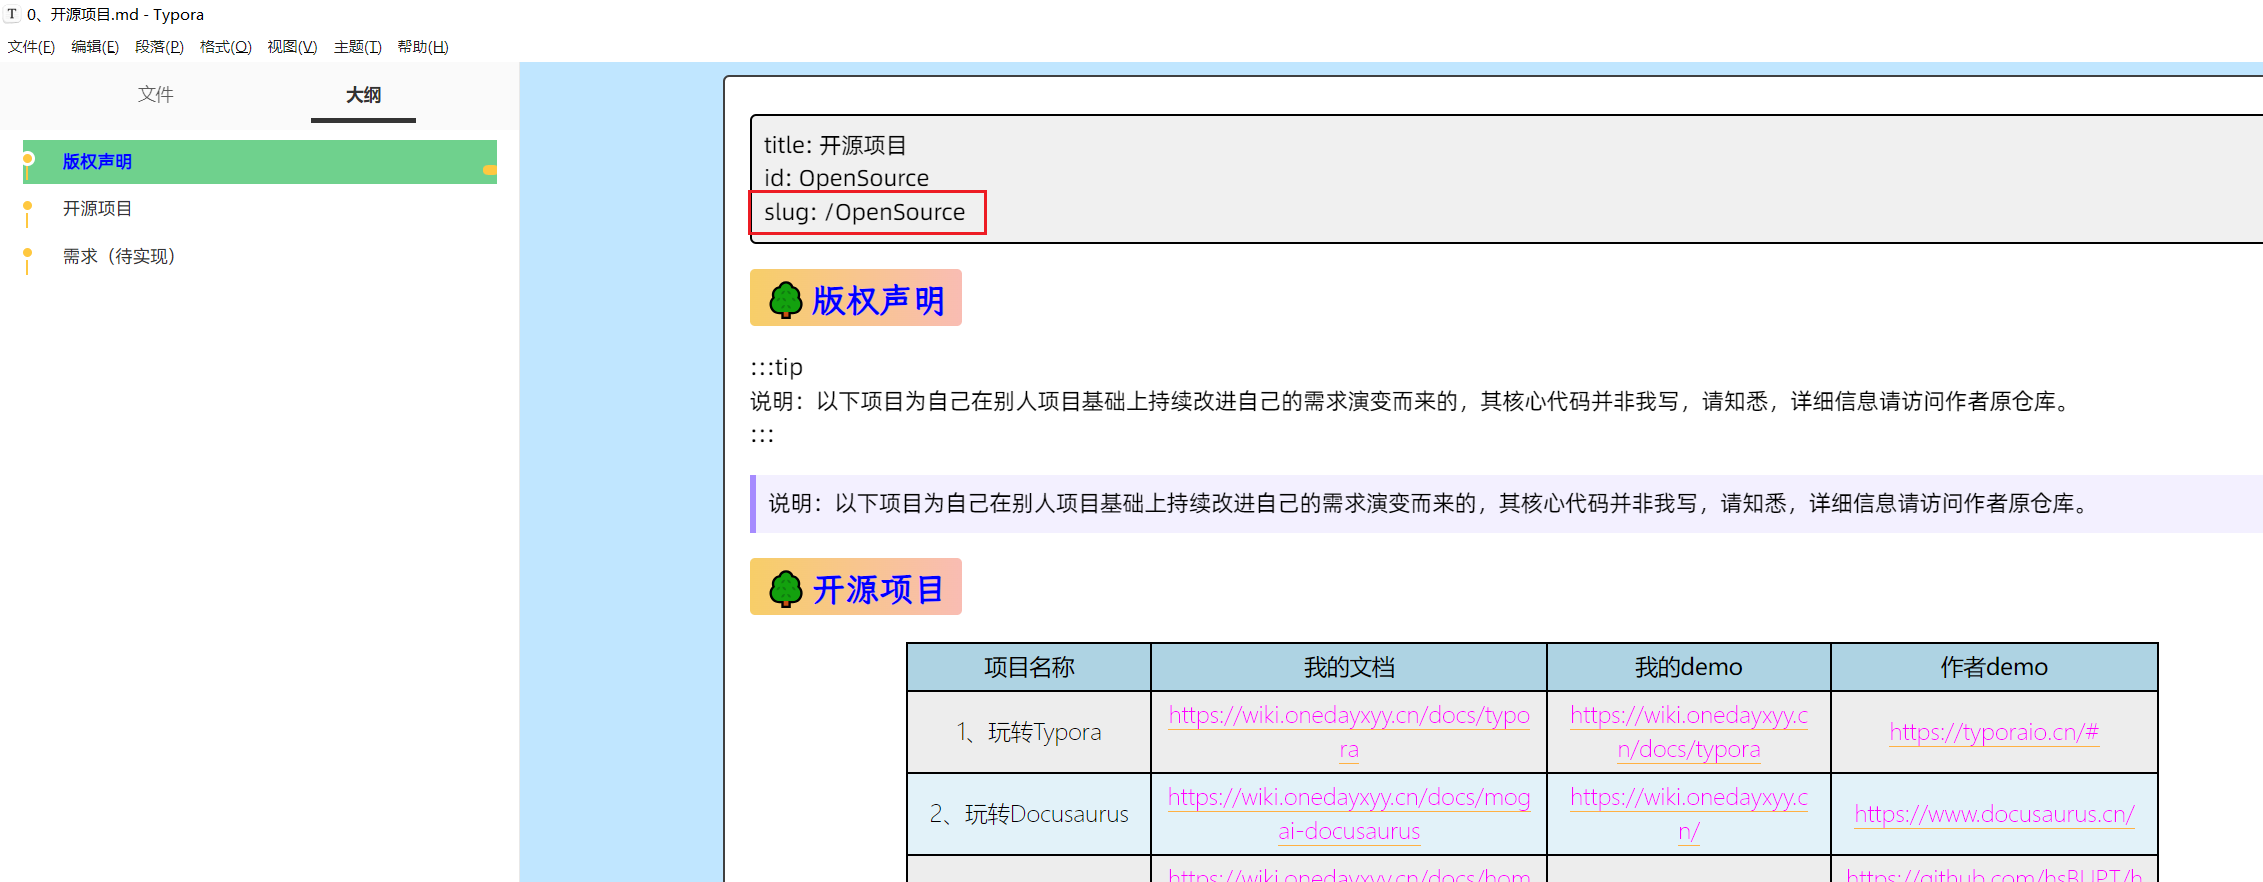Click the 开源项目 heading text
This screenshot has width=2263, height=882.
point(878,589)
